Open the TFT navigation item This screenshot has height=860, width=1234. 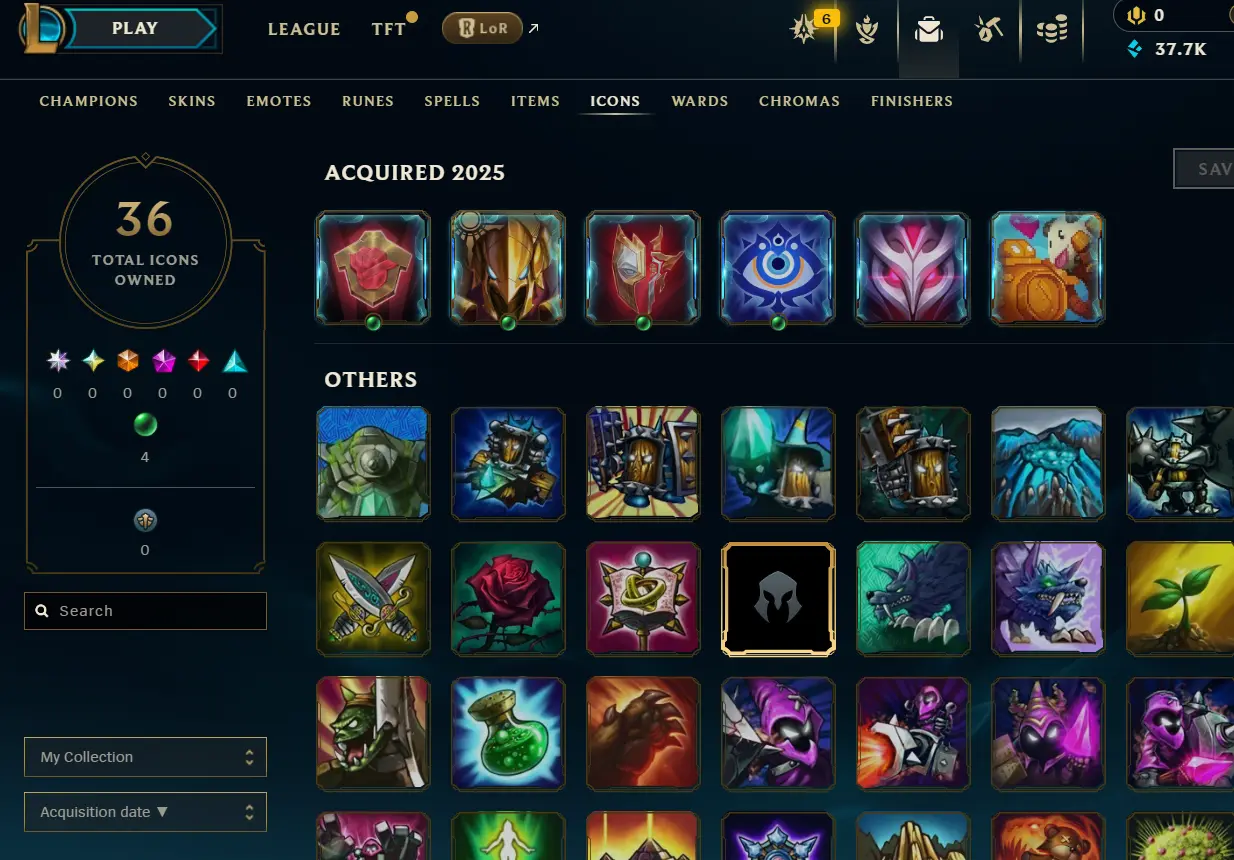coord(388,29)
